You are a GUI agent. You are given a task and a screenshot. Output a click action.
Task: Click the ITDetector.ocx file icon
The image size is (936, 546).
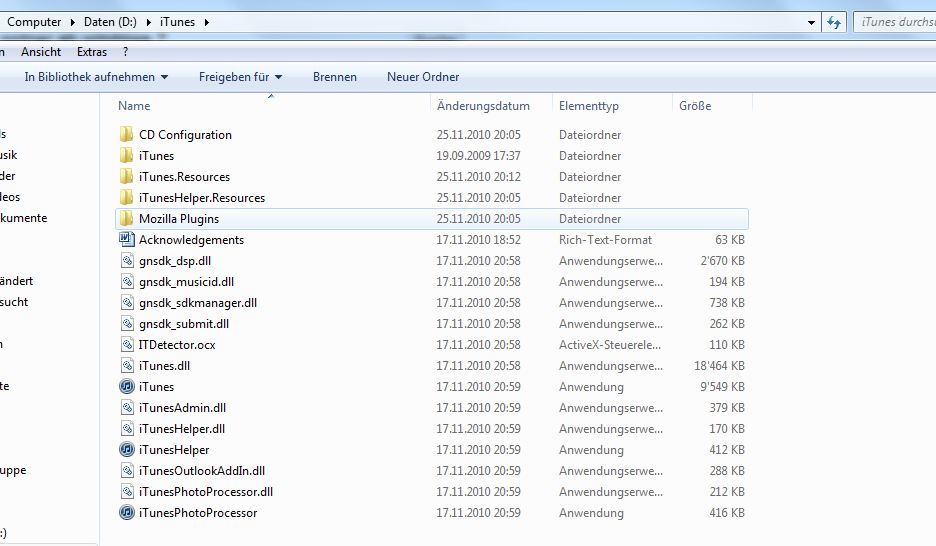coord(126,345)
